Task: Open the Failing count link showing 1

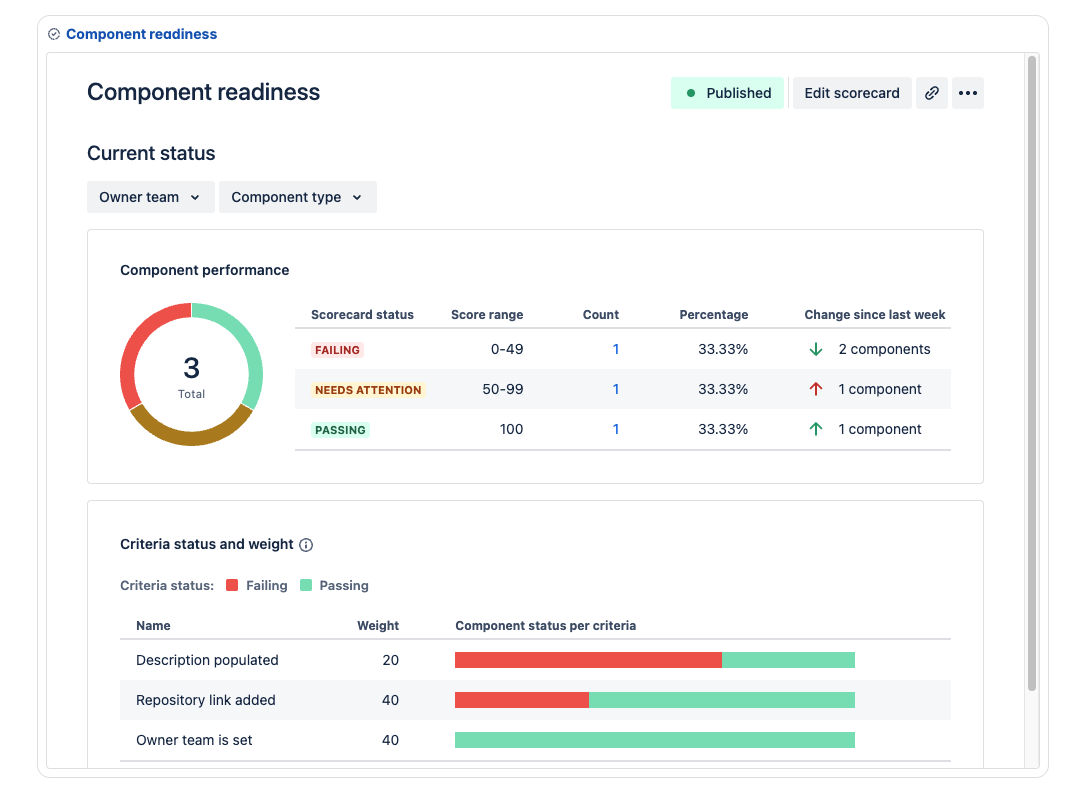Action: [x=616, y=349]
